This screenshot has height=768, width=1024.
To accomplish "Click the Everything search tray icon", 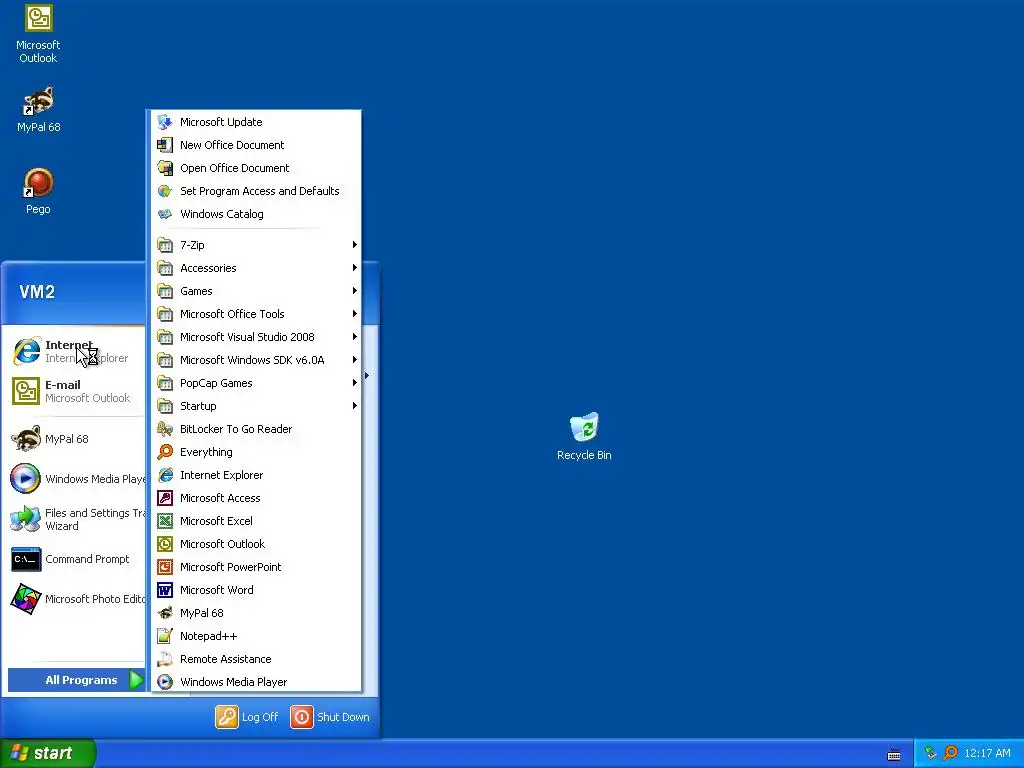I will [x=950, y=753].
